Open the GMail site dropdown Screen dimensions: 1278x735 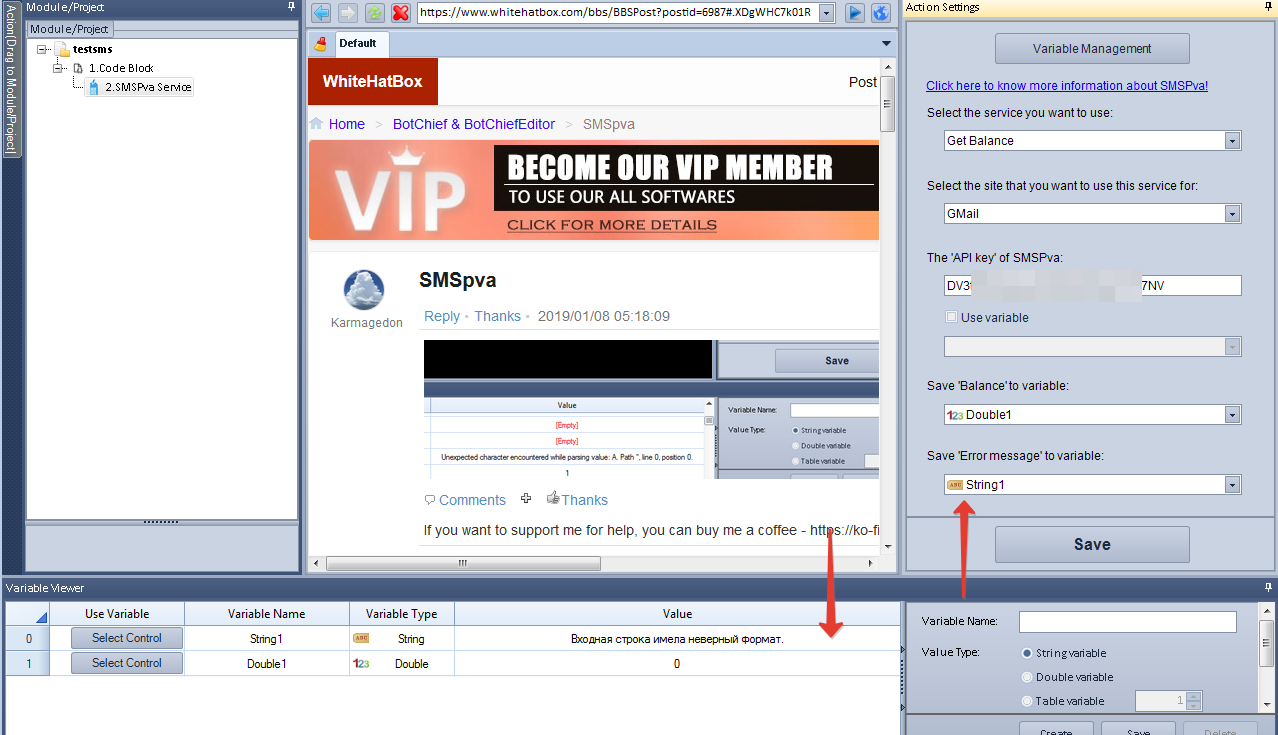coord(1232,213)
